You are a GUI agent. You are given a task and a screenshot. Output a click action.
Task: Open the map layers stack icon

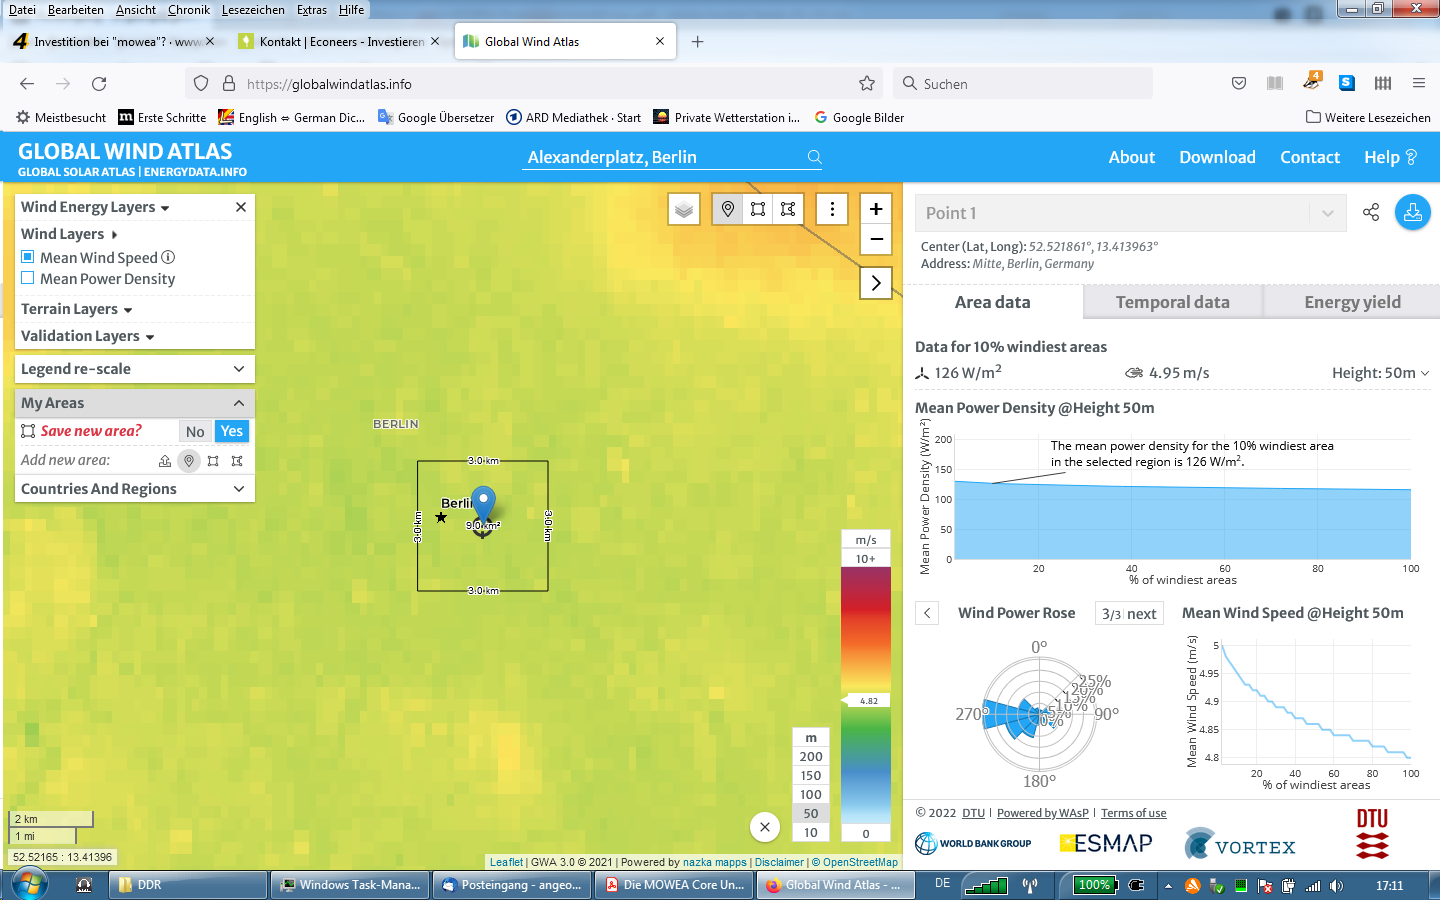tap(684, 210)
